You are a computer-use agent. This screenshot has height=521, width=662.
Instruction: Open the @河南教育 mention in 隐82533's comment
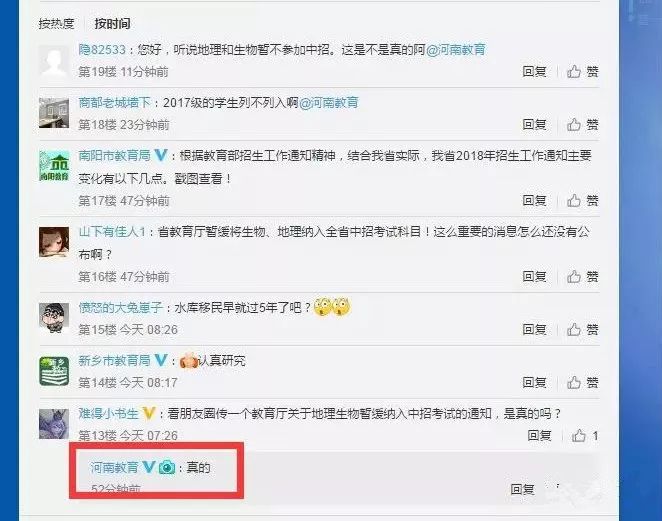tap(456, 50)
